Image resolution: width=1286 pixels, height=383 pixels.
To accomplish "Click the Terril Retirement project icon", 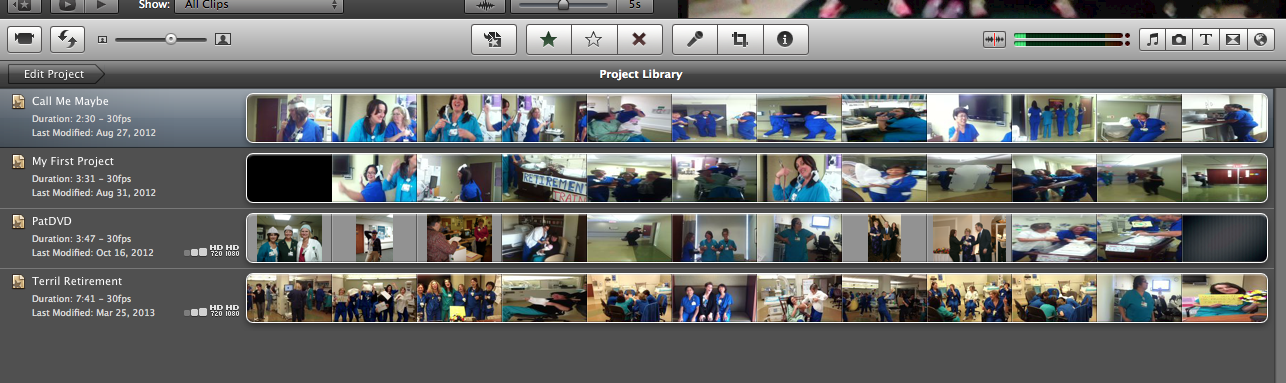I will [x=18, y=281].
